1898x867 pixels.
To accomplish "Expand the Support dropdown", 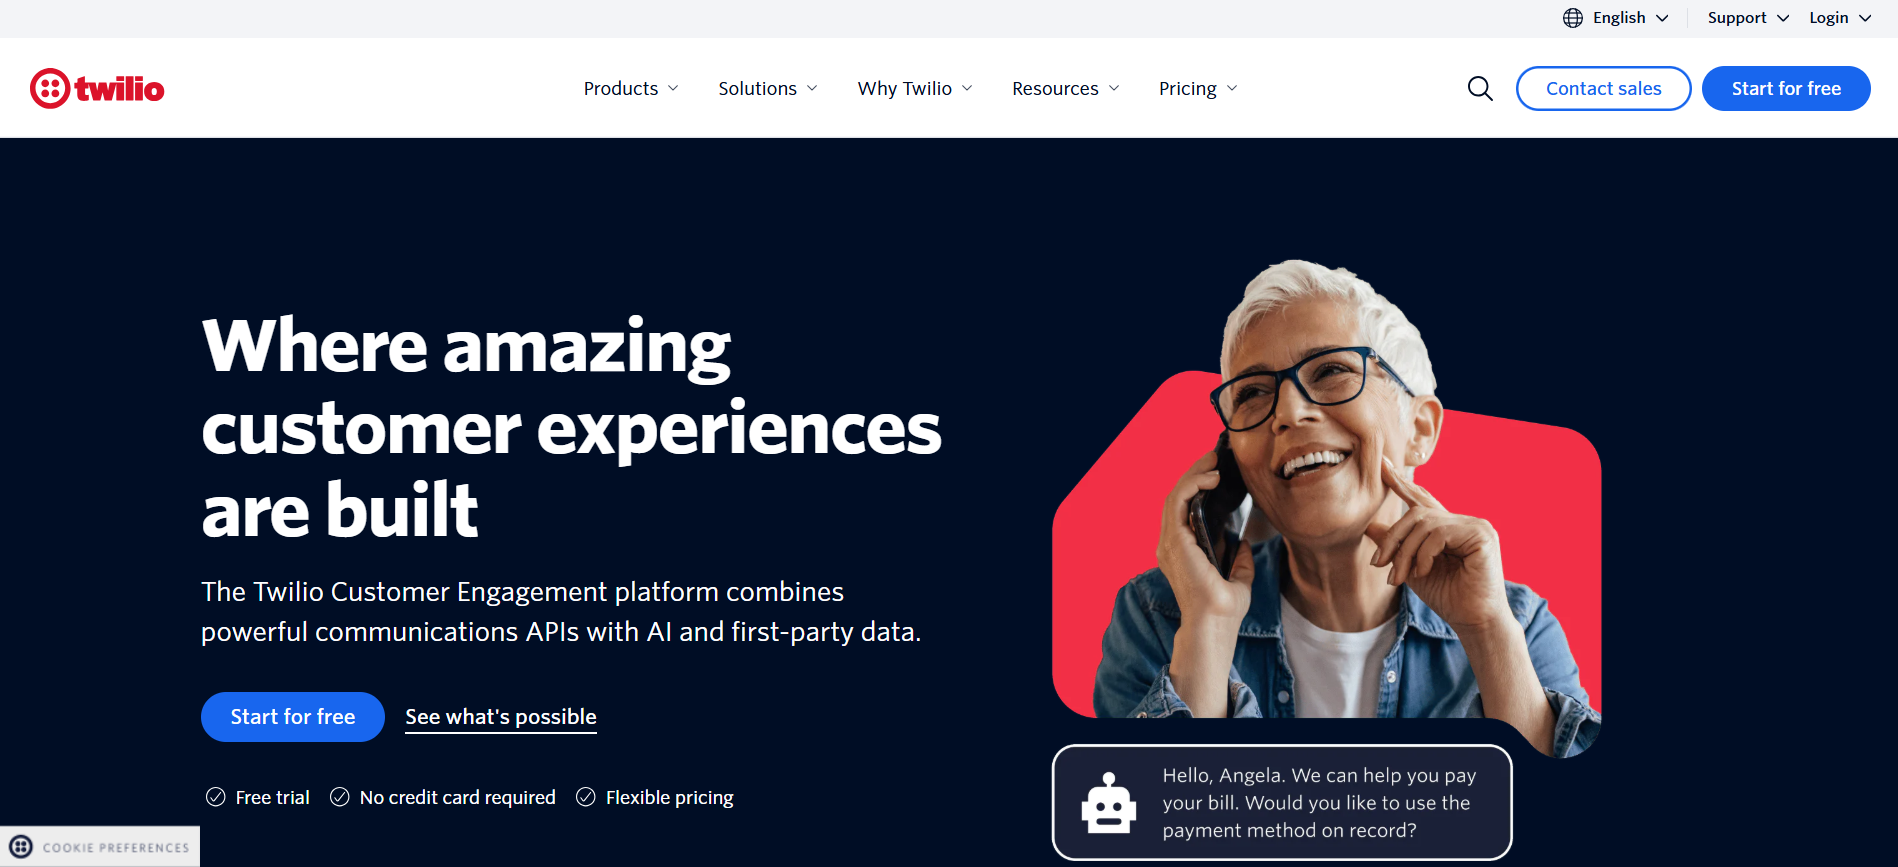I will point(1748,18).
